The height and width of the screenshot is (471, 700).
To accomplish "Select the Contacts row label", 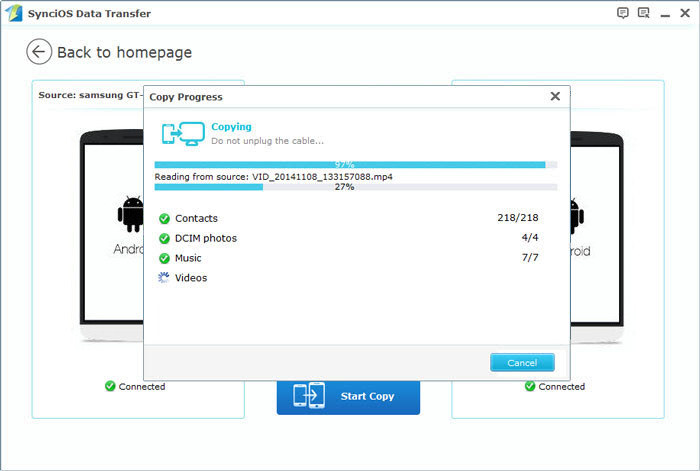I will pyautogui.click(x=196, y=218).
